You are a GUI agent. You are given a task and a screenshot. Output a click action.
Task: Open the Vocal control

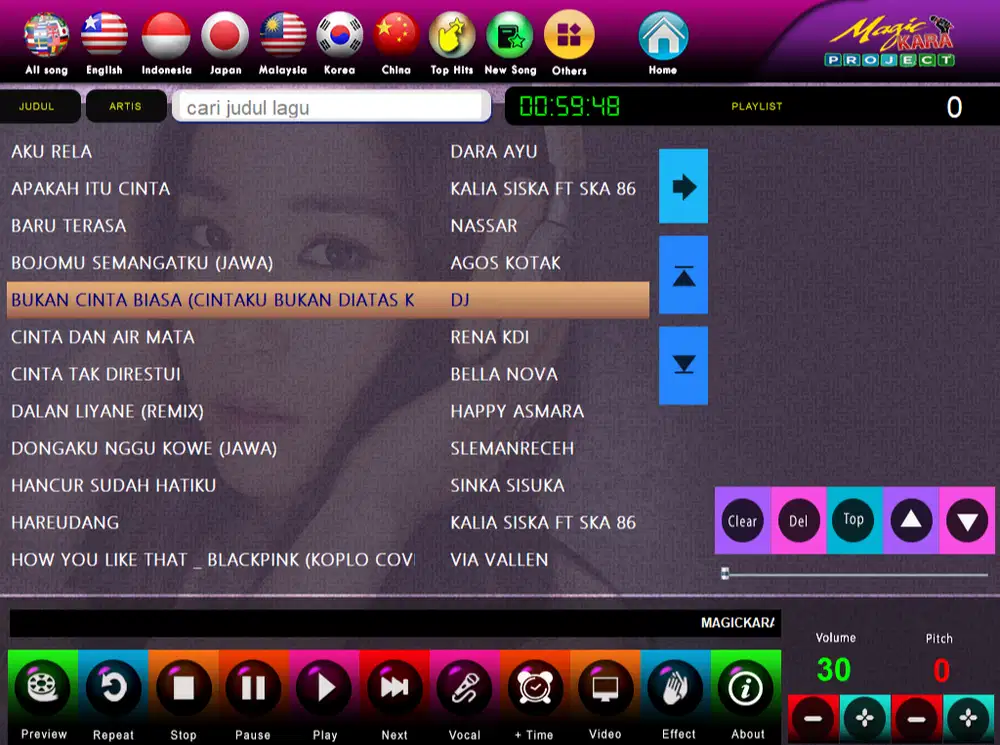click(464, 688)
